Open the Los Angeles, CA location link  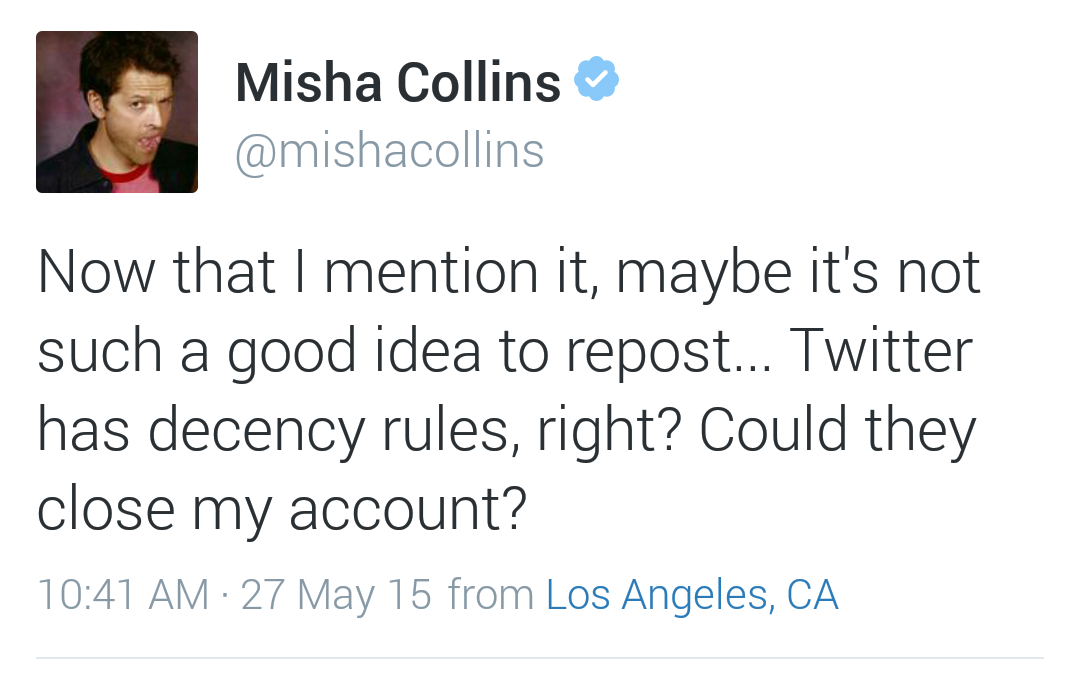(x=692, y=595)
